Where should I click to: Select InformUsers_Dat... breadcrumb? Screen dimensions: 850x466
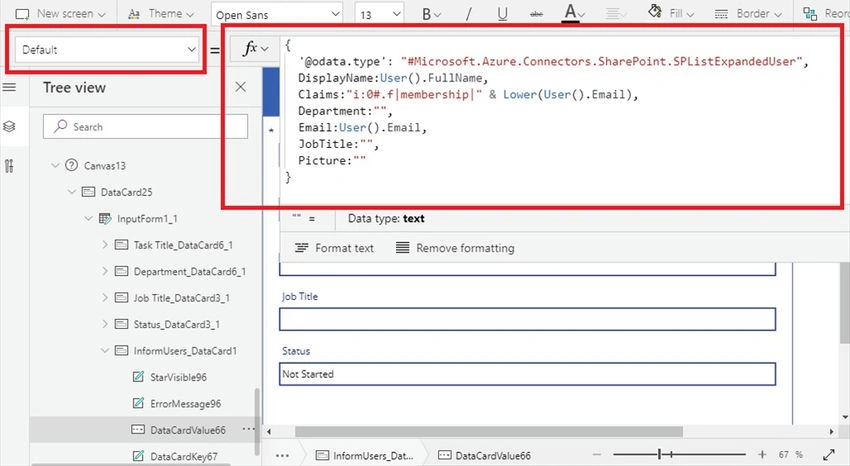[x=365, y=456]
